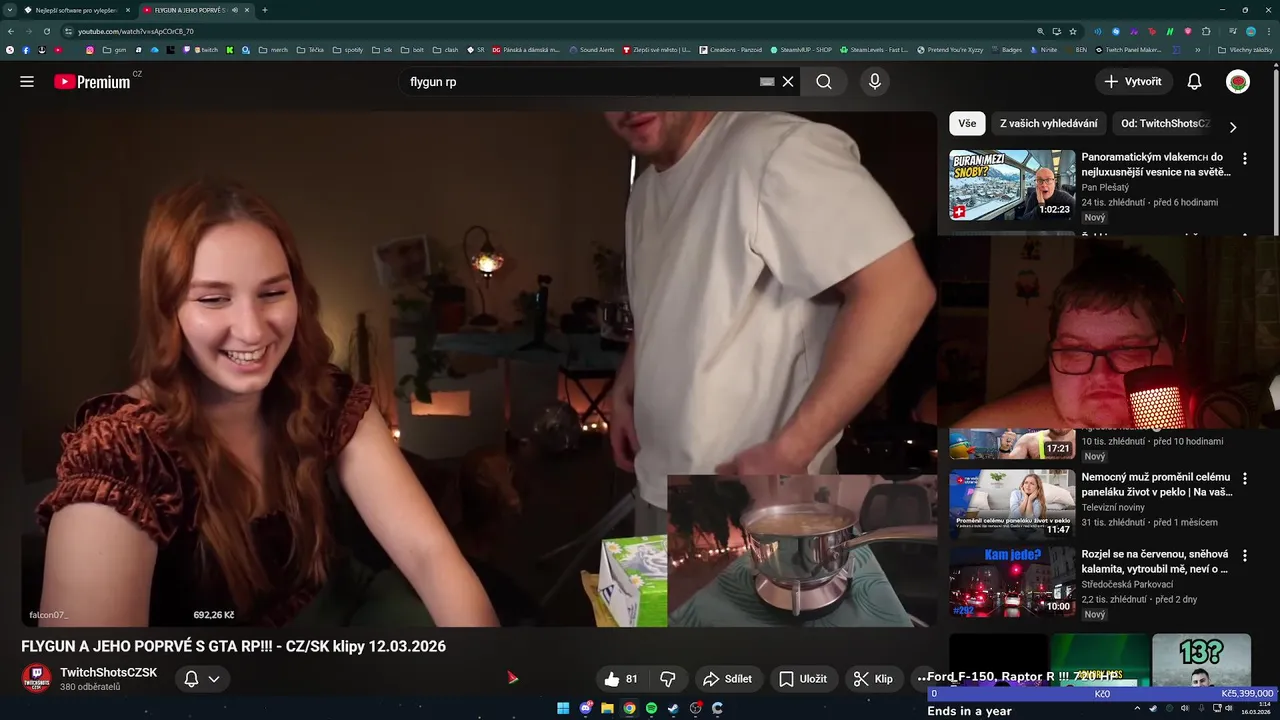Open the 'Panoramatickým vlakem do nejluxusnější vesnice' title
Screen dimensions: 1280x720
point(1156,164)
